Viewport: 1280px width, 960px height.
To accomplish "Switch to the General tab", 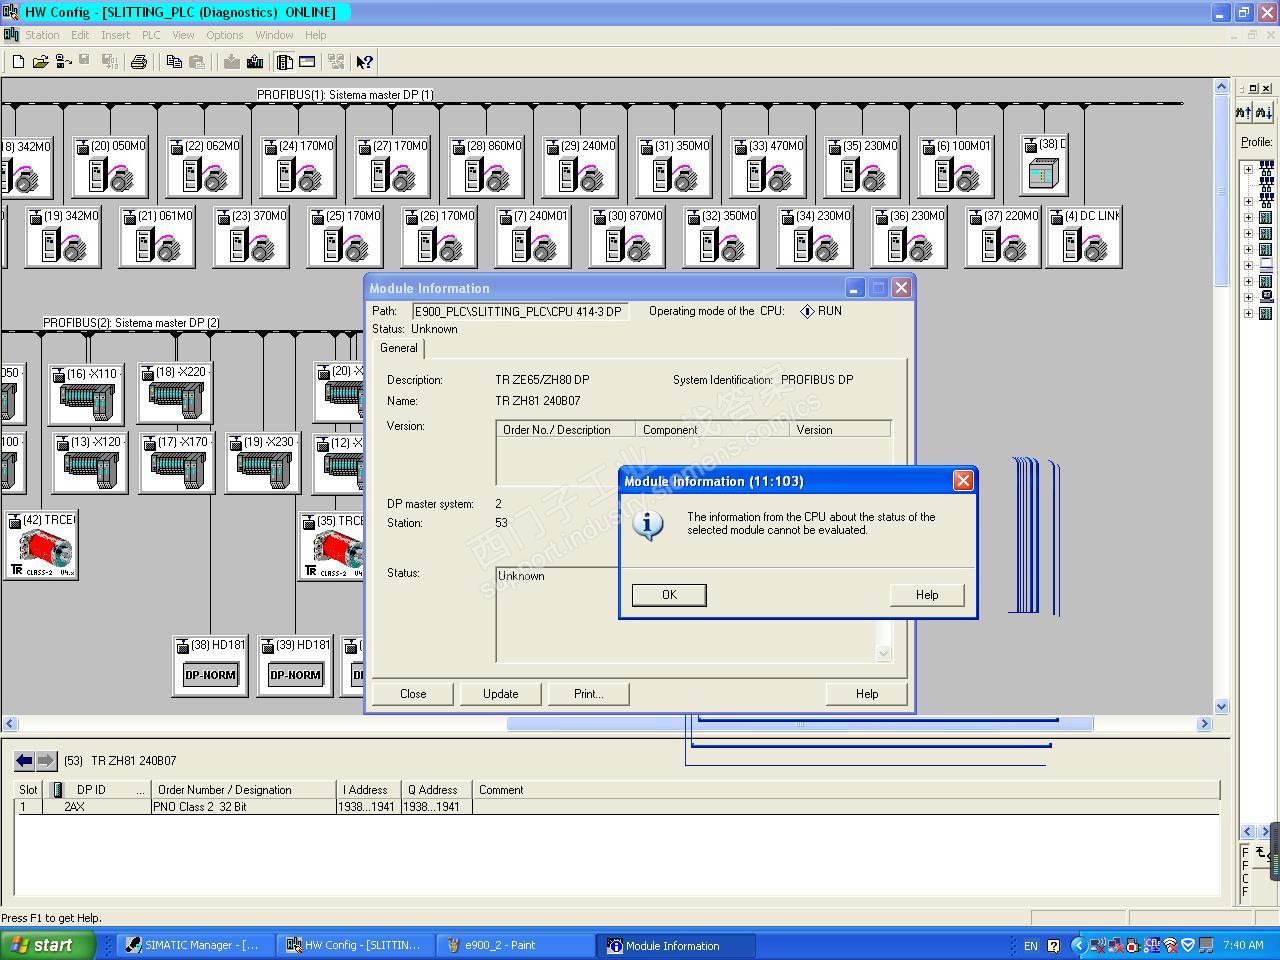I will point(398,348).
